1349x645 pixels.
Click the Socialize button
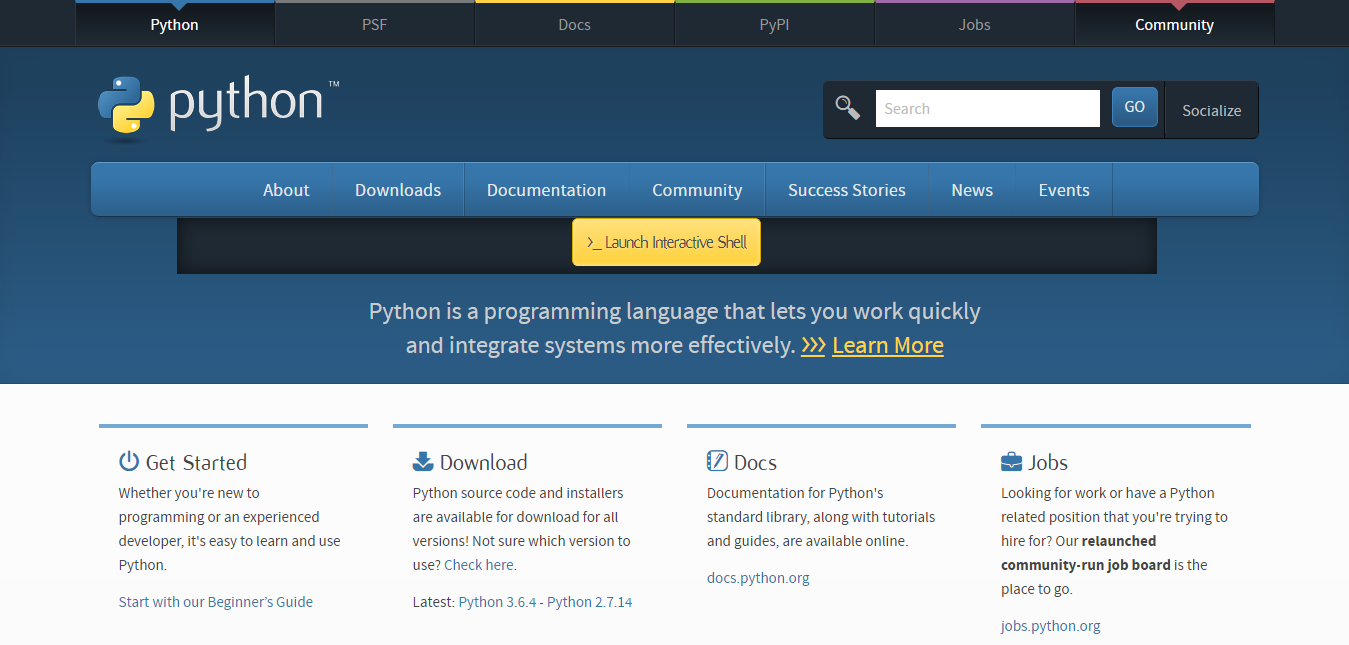(1211, 110)
